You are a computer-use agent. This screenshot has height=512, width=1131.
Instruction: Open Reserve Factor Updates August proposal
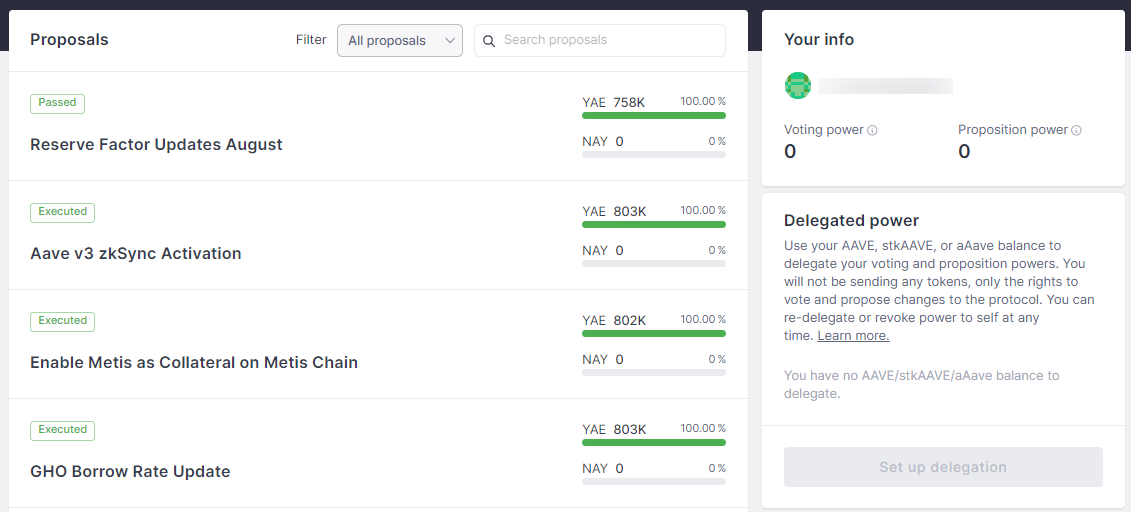point(156,145)
